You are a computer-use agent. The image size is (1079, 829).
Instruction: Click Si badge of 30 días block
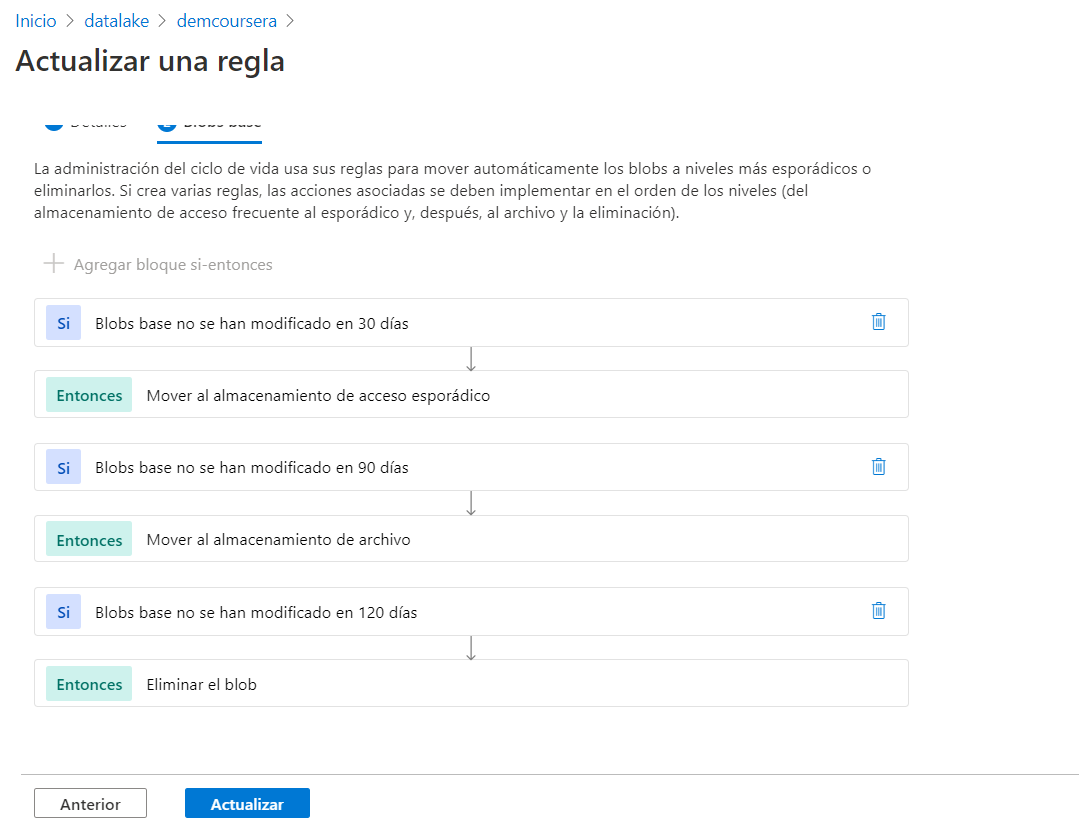pos(63,323)
